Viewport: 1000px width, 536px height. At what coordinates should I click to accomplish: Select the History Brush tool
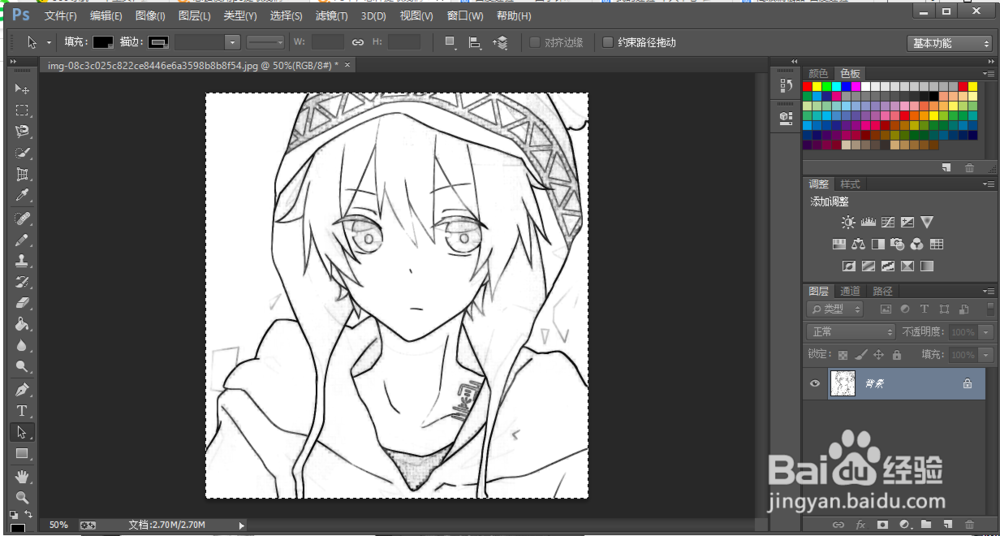pos(22,282)
